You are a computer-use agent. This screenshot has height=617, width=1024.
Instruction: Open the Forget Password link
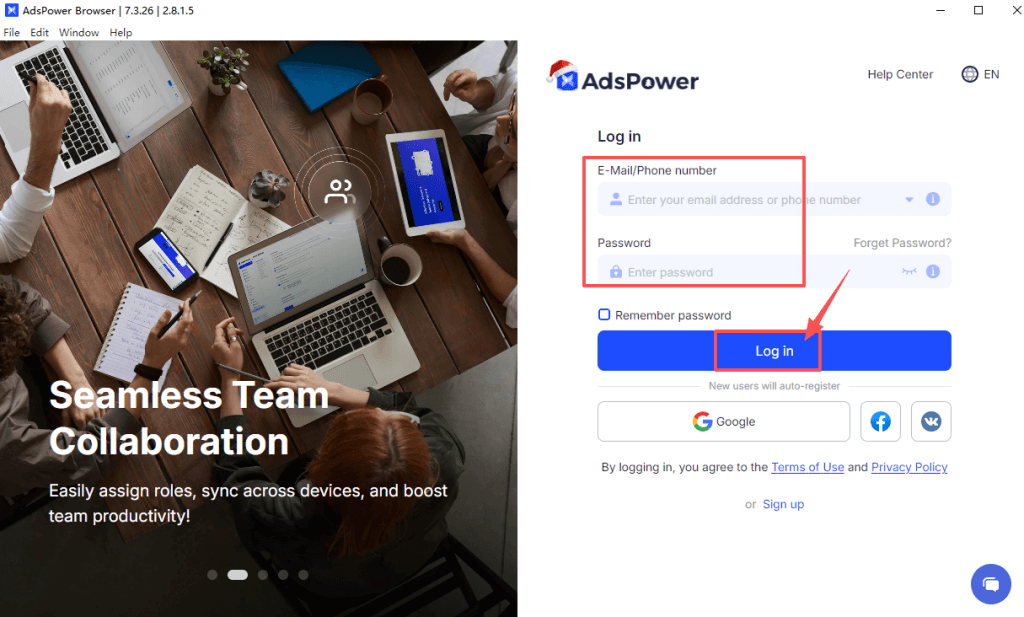coord(902,243)
